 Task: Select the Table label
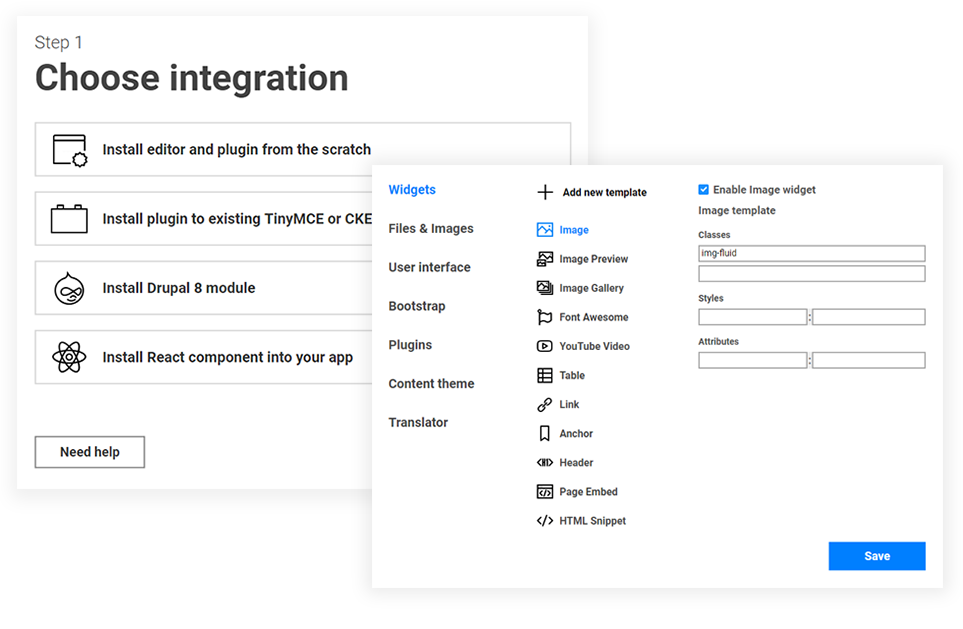tap(572, 375)
